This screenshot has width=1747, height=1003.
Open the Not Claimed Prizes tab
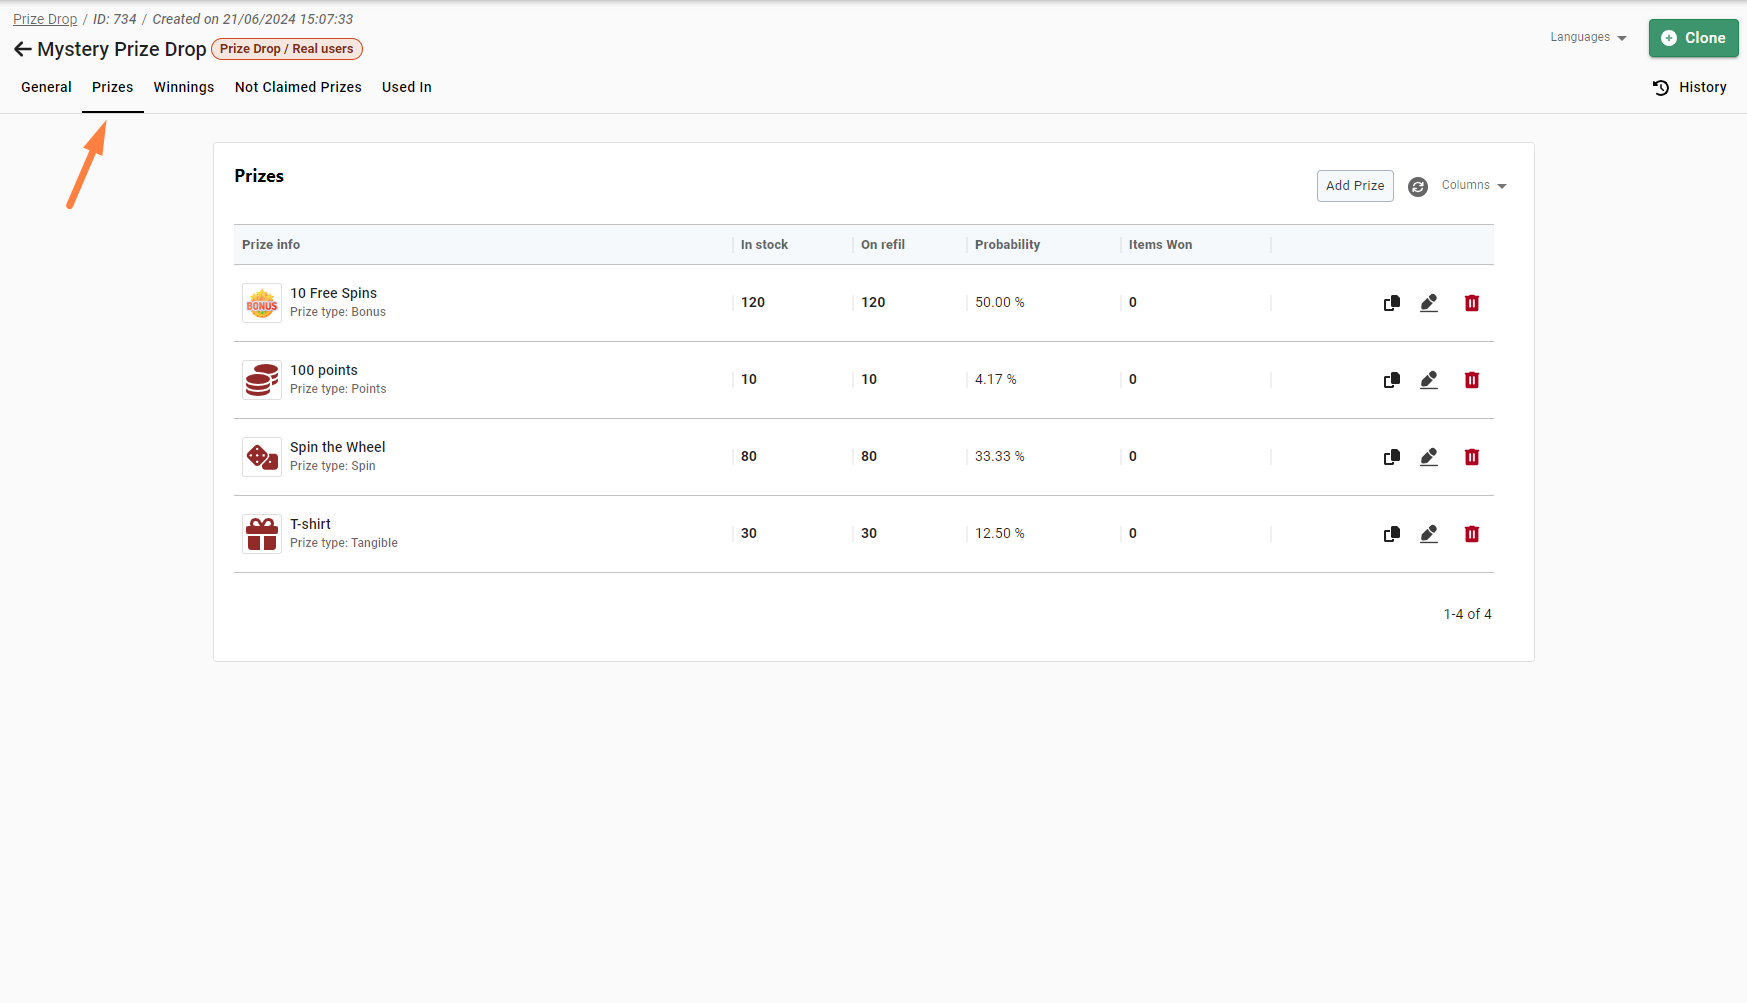[298, 87]
